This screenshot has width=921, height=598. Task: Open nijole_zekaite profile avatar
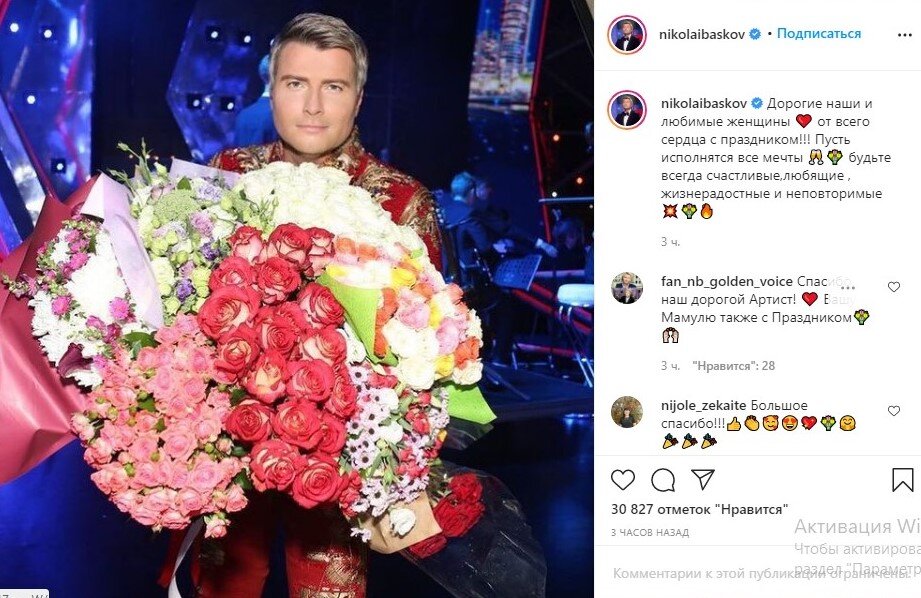(627, 411)
